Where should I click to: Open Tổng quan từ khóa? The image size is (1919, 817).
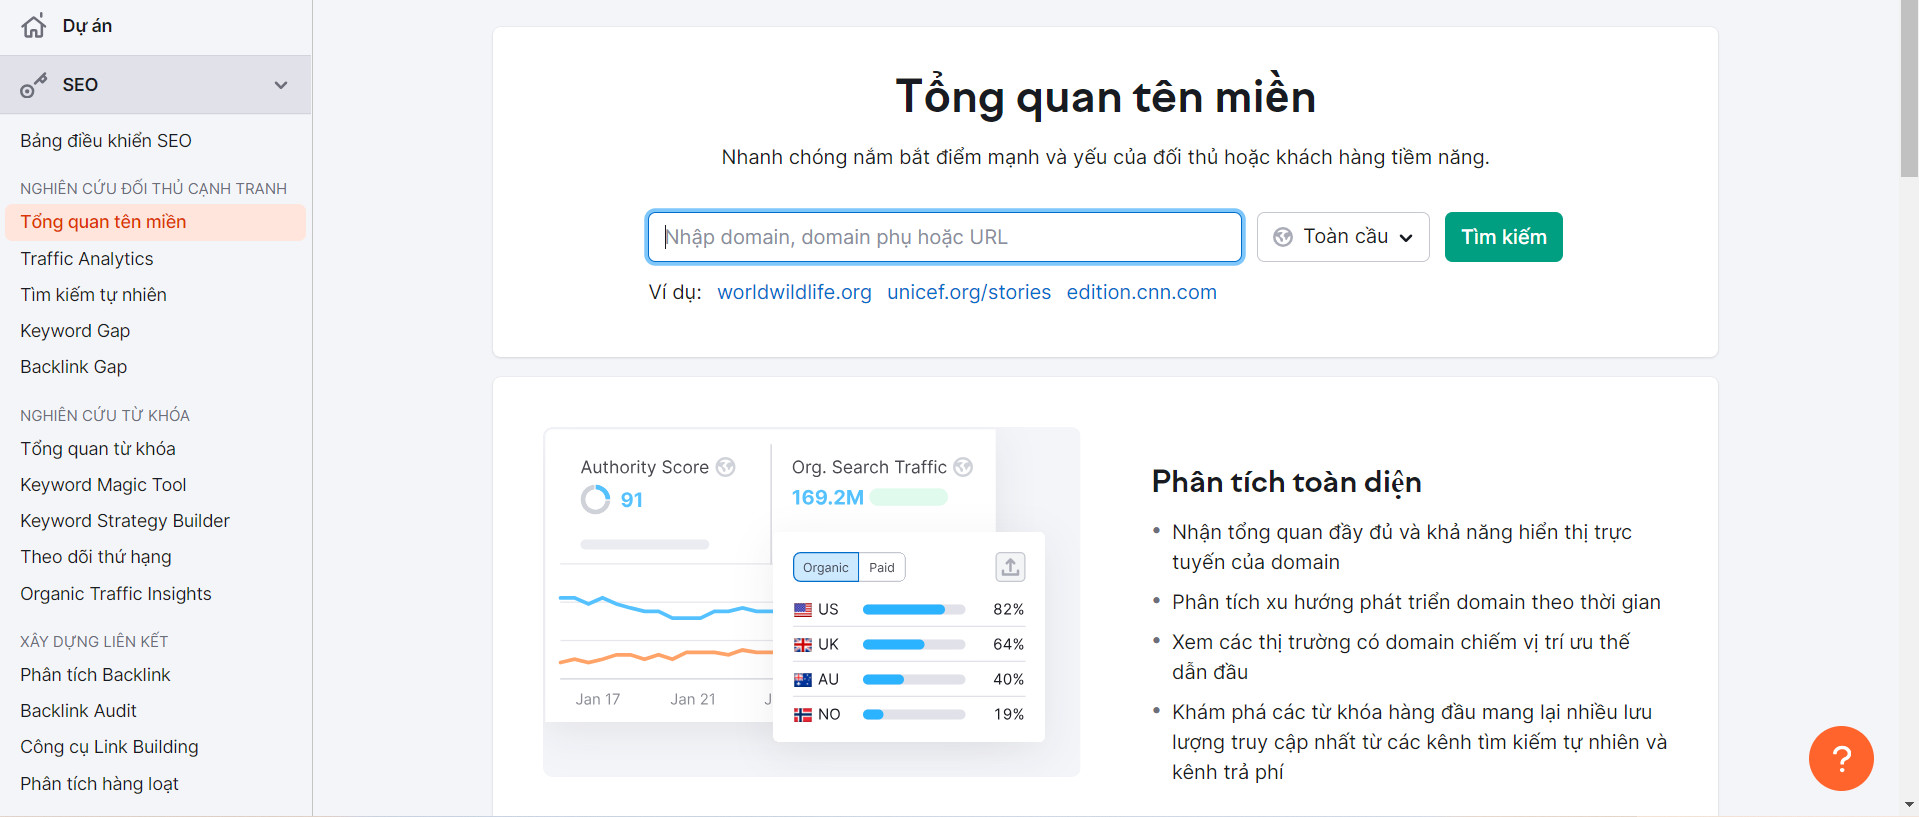[x=98, y=449]
